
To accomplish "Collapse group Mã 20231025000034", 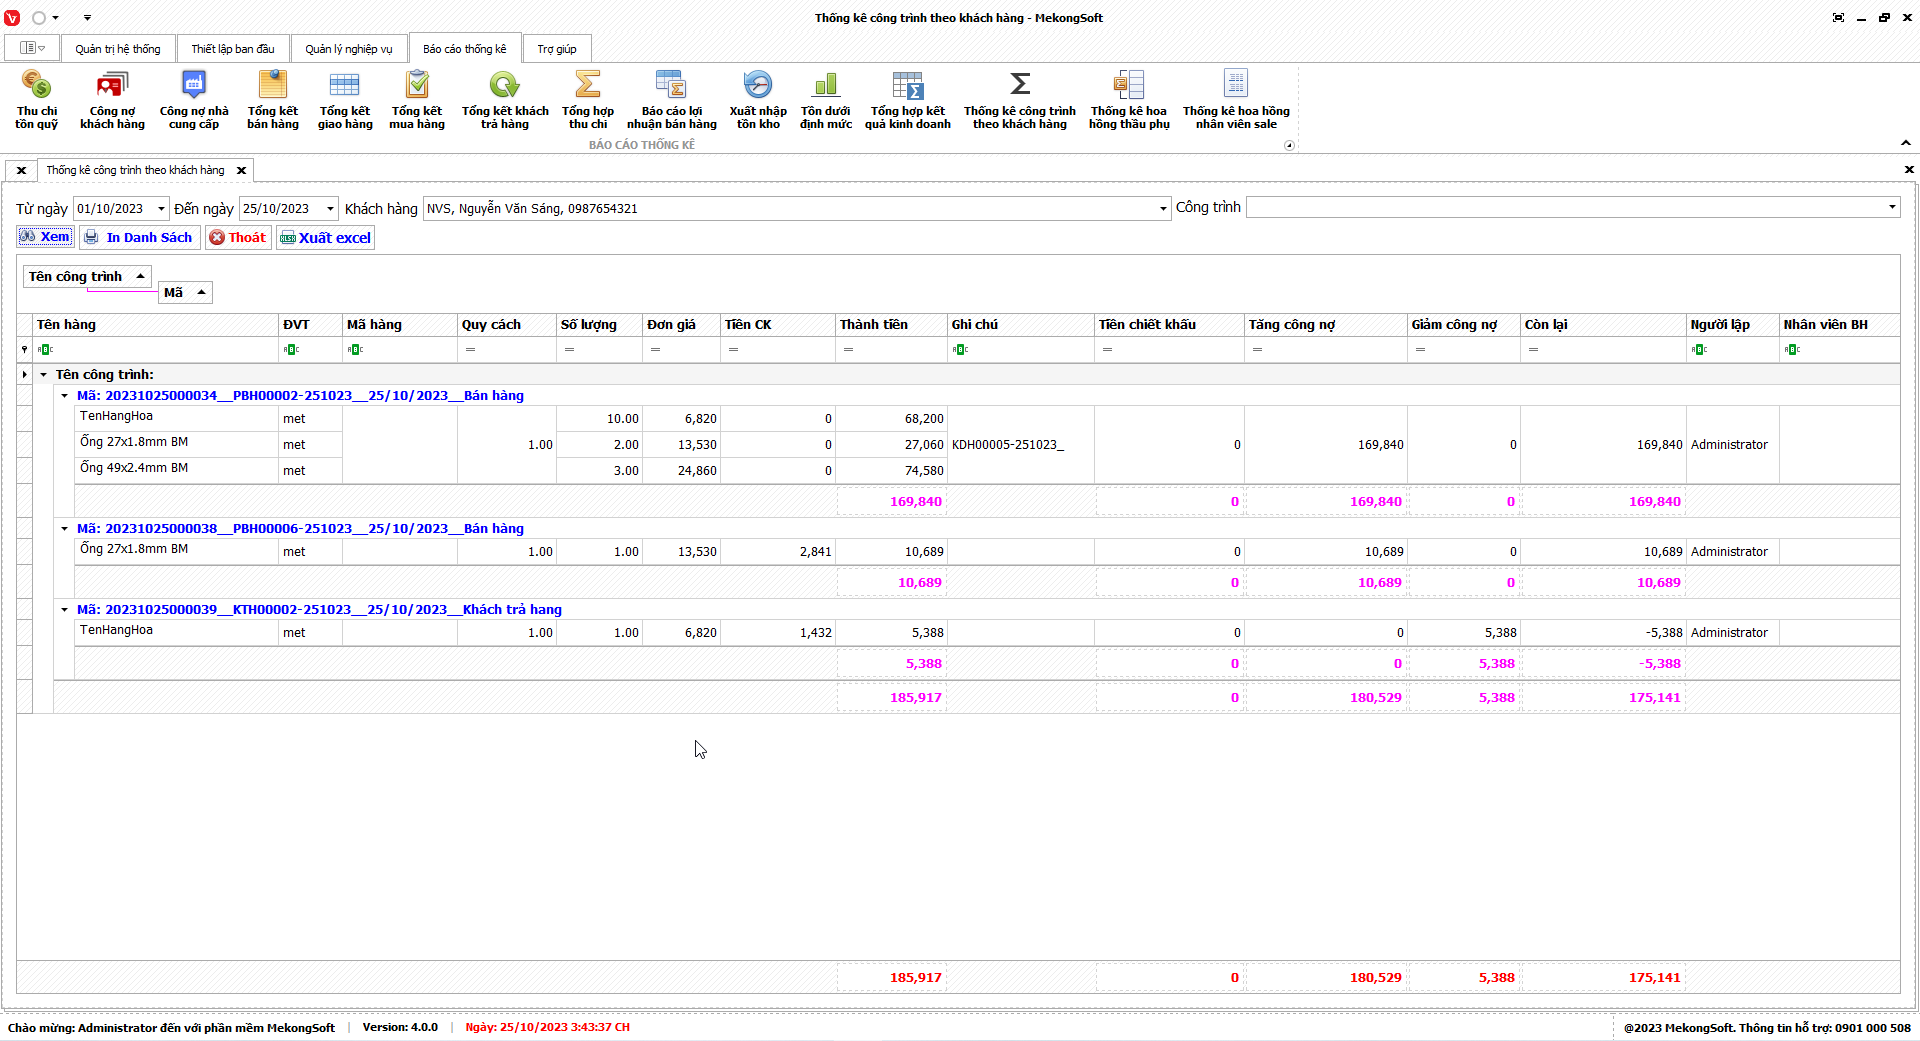I will [65, 396].
